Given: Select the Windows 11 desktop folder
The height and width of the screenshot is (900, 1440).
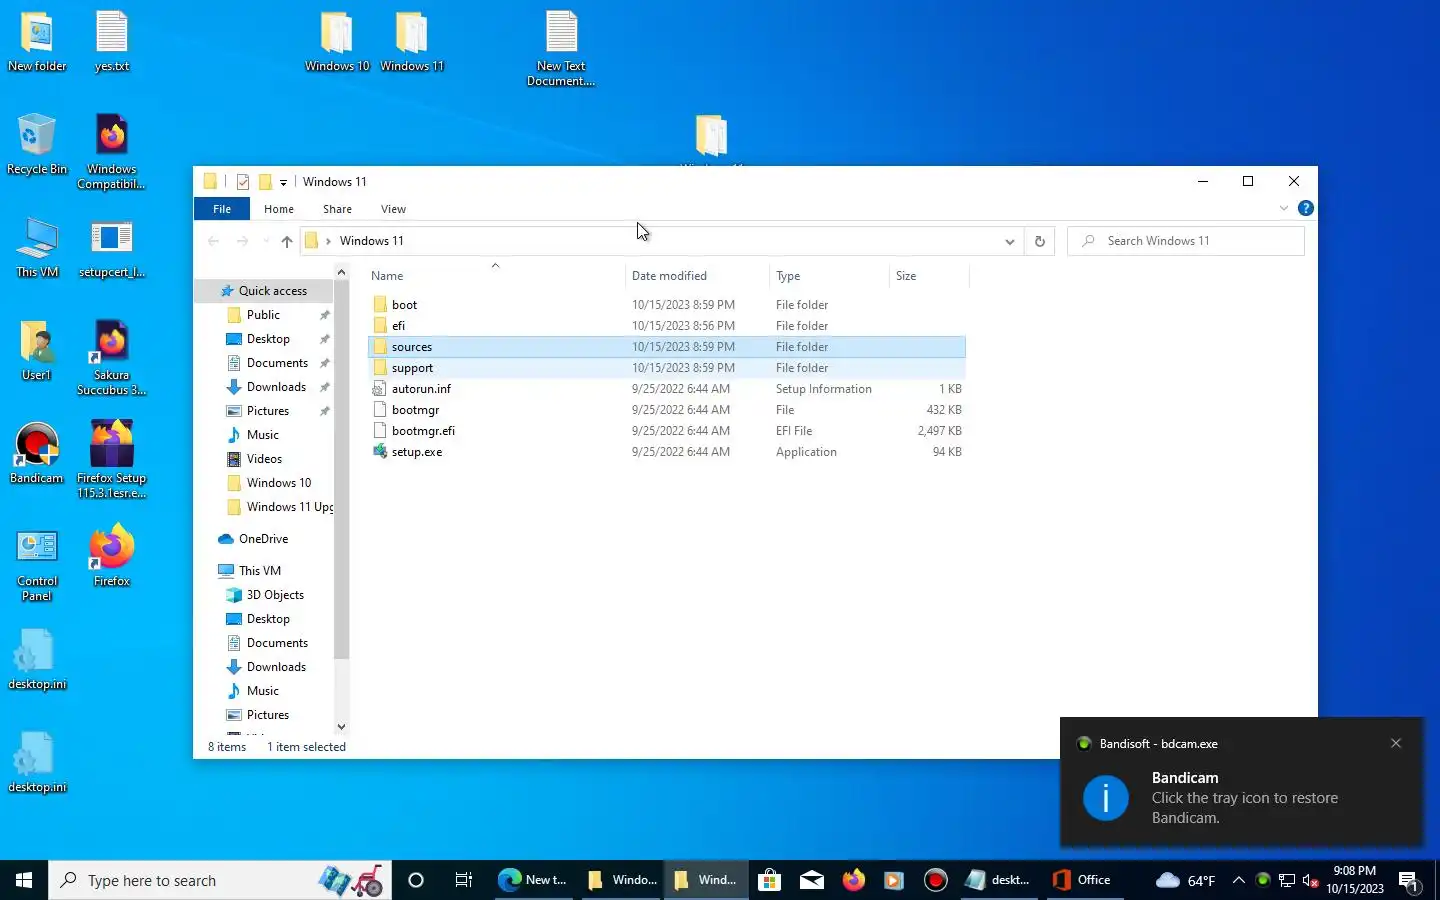Looking at the screenshot, I should pyautogui.click(x=412, y=42).
